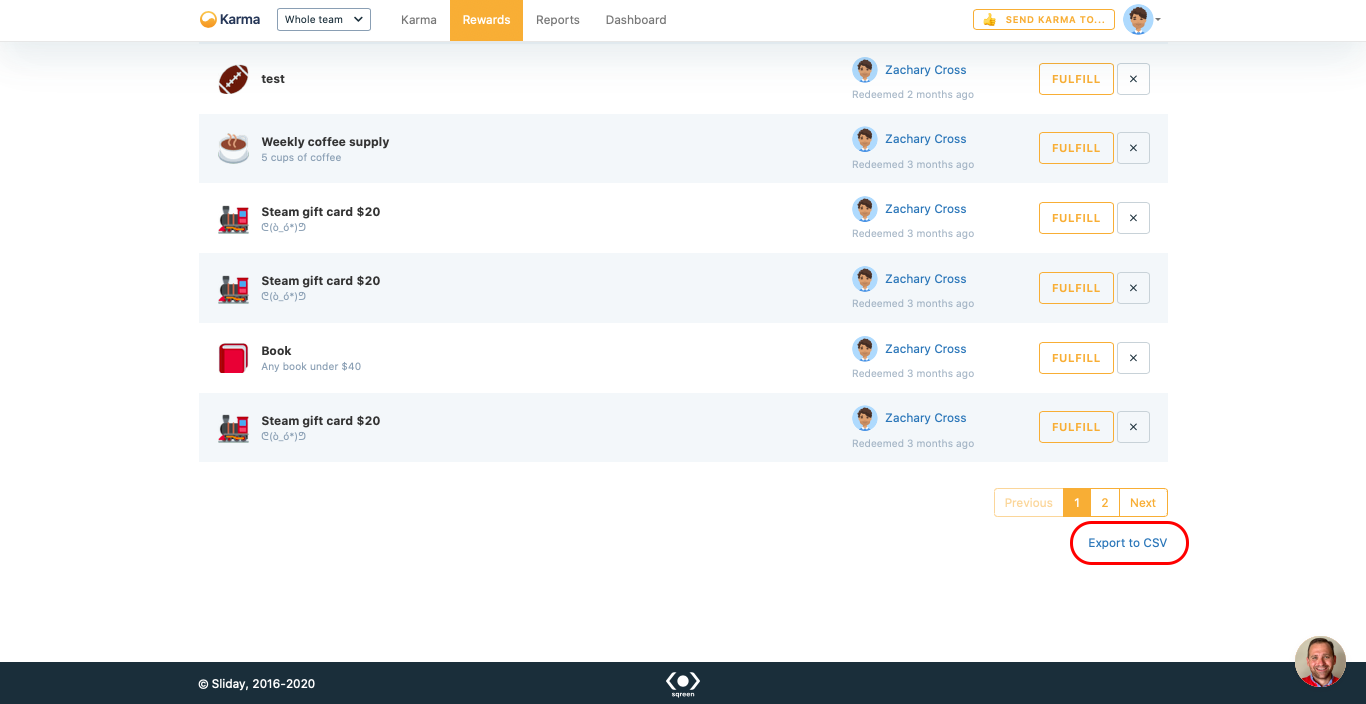Click the 'Weekly coffee supply' title
The height and width of the screenshot is (704, 1366).
click(x=325, y=142)
